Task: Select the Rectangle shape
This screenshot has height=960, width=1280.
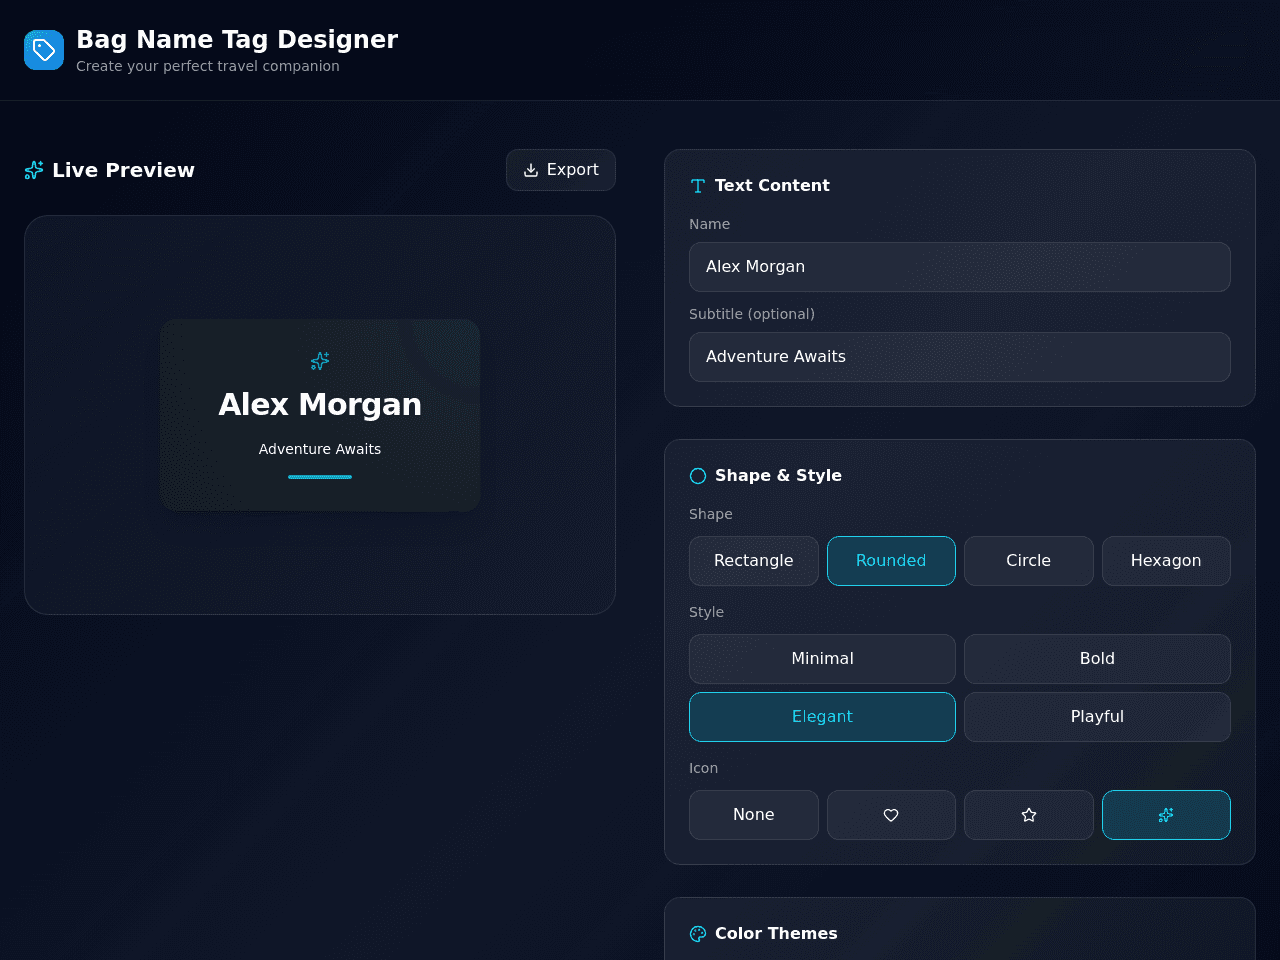Action: pyautogui.click(x=754, y=561)
